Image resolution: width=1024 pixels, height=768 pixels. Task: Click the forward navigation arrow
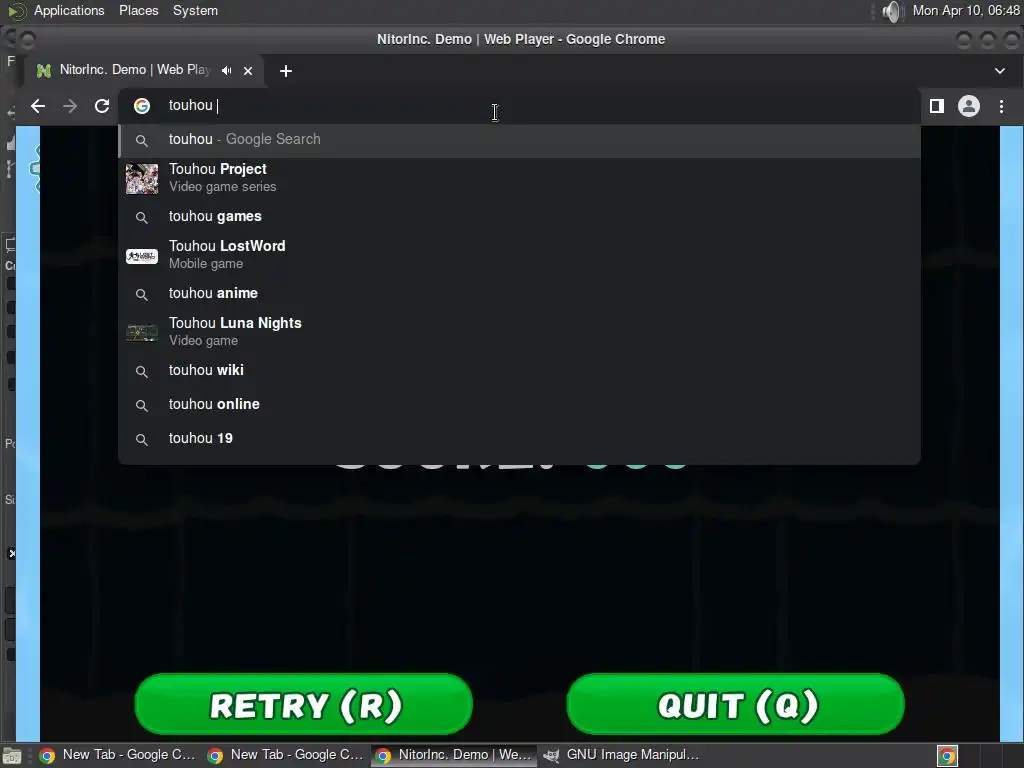[70, 106]
